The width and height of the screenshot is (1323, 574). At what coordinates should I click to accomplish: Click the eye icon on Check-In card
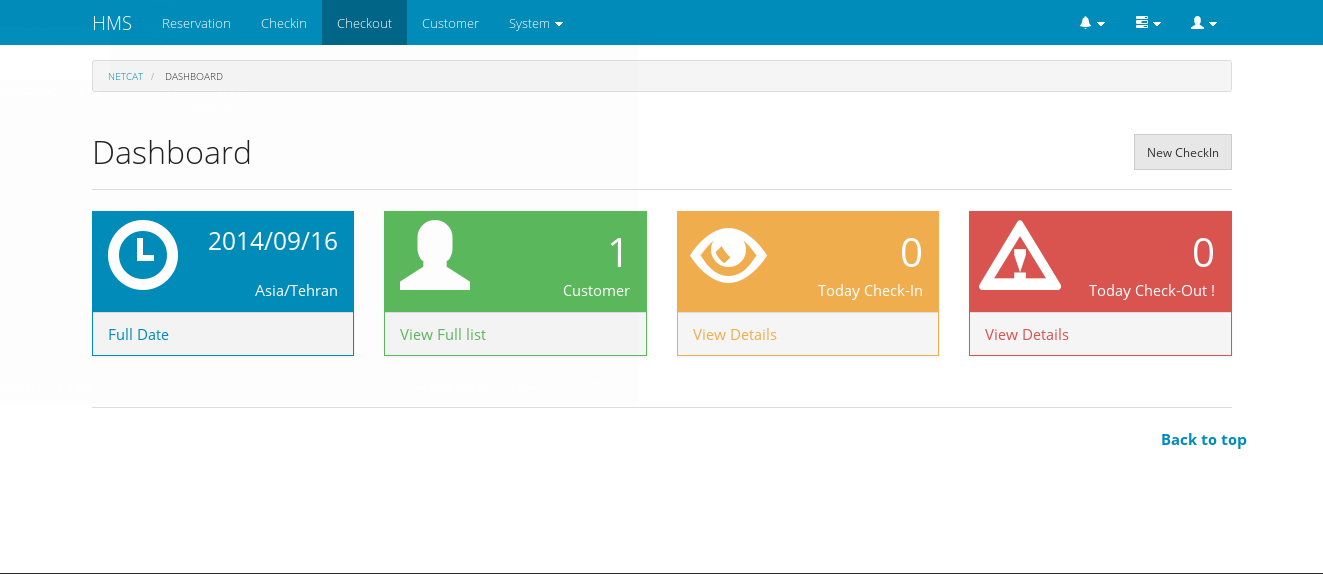click(728, 255)
